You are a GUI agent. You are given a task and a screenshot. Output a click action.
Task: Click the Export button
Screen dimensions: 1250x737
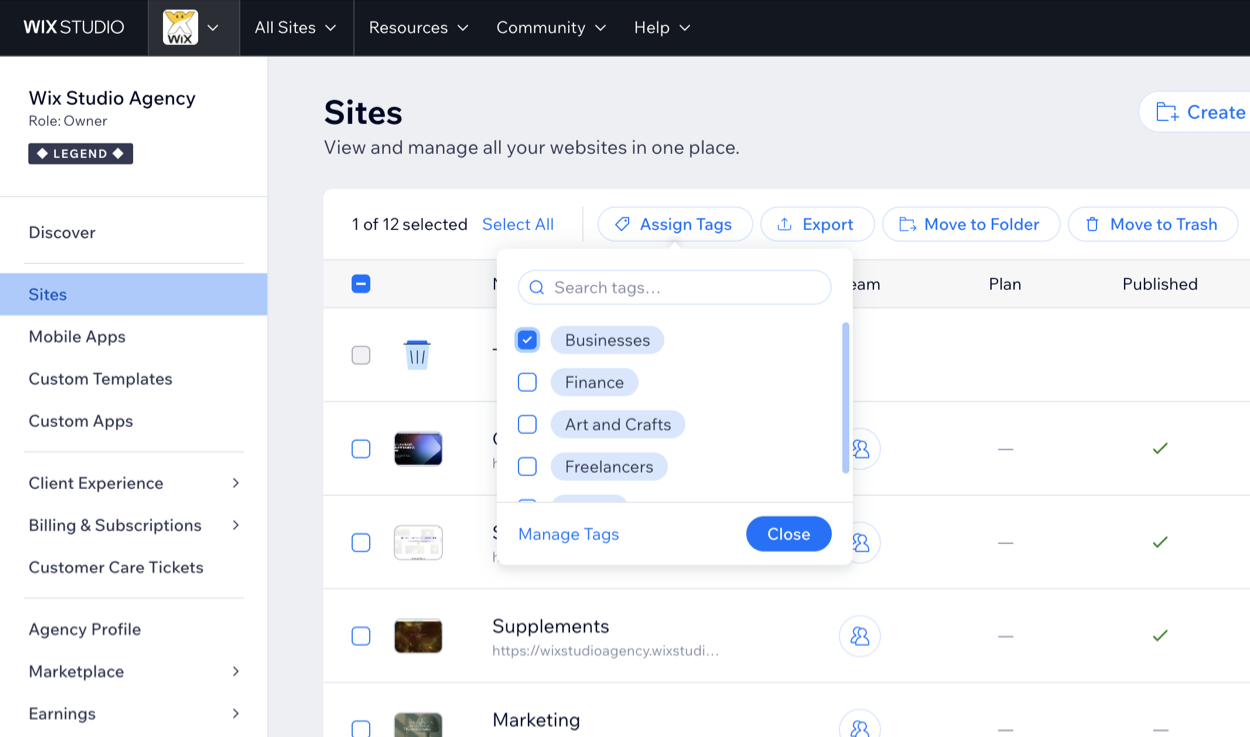coord(817,224)
